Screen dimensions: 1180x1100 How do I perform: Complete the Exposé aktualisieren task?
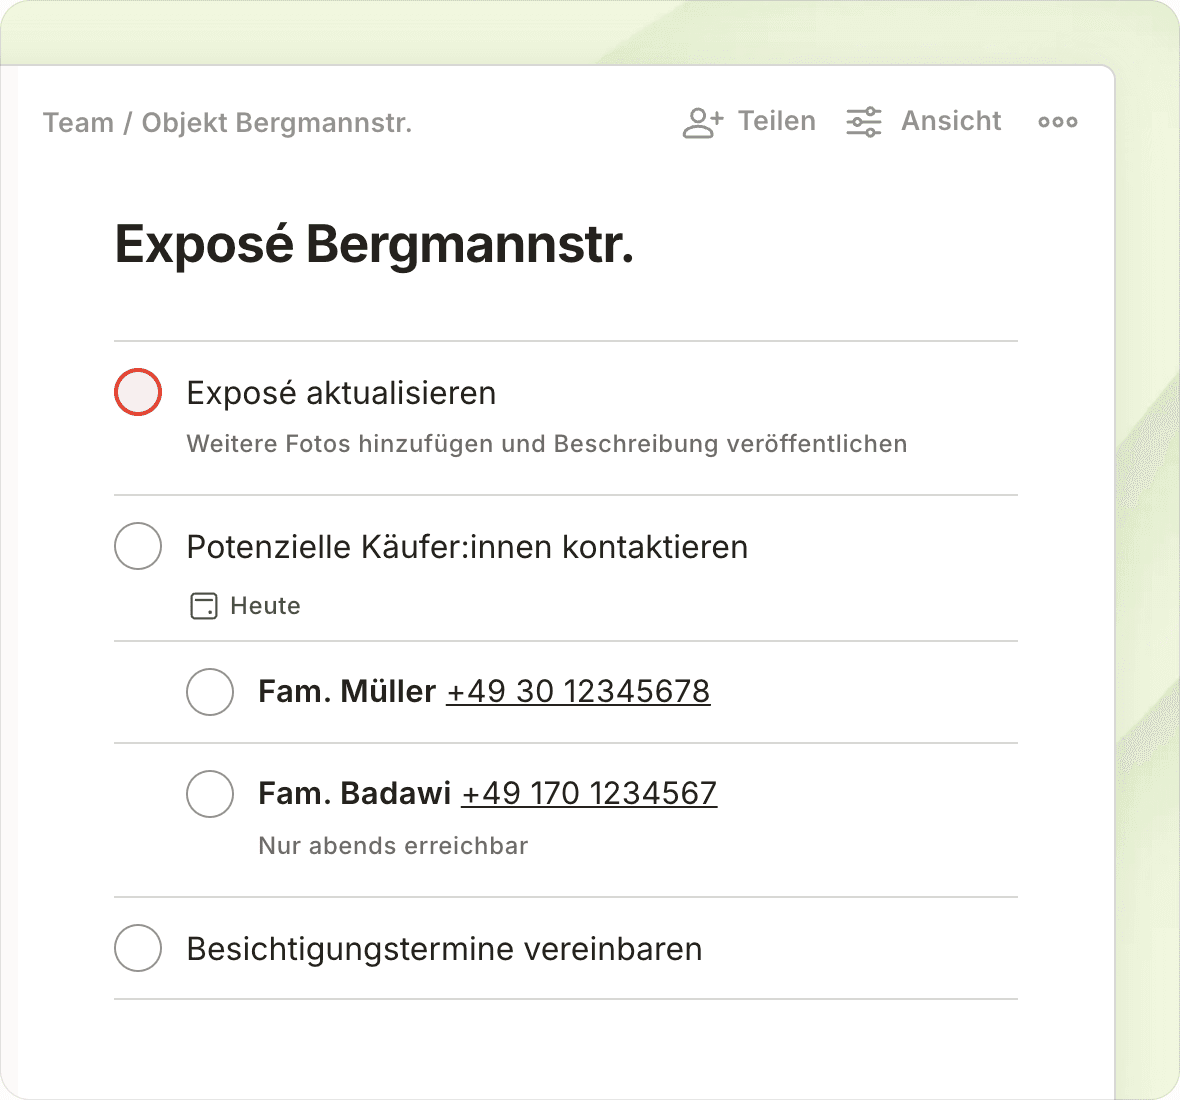tap(138, 392)
